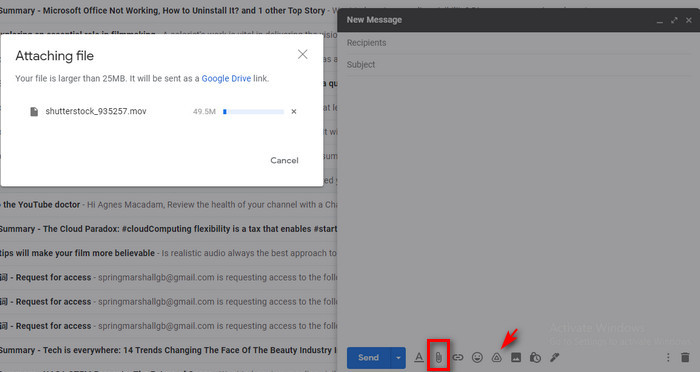
Task: Click the insert photo icon
Action: (516, 357)
